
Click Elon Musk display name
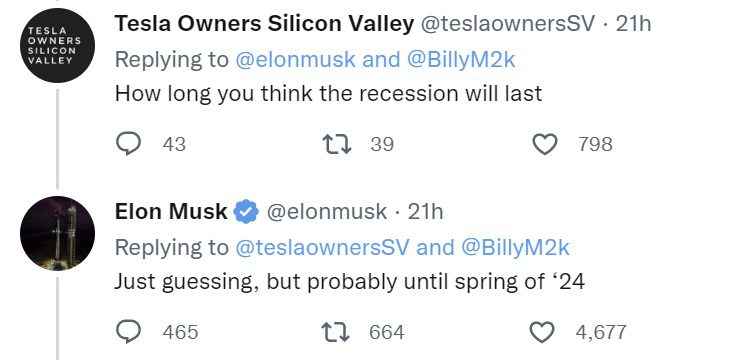[171, 211]
